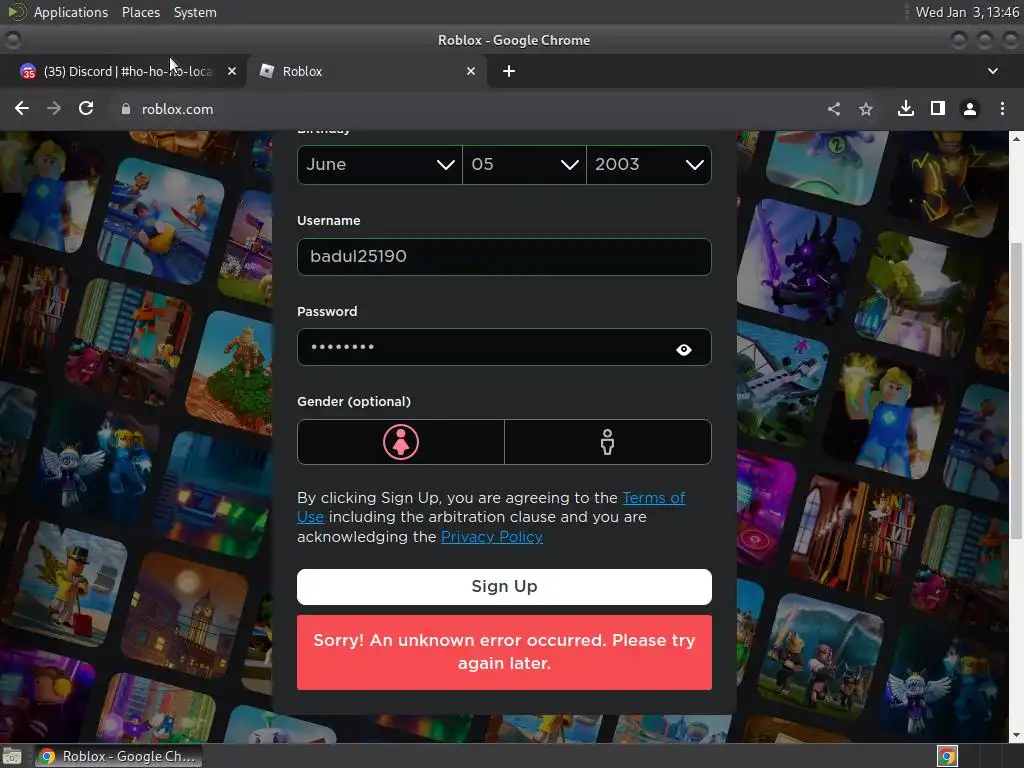Open the Chrome profile menu
This screenshot has height=768, width=1024.
(x=970, y=108)
